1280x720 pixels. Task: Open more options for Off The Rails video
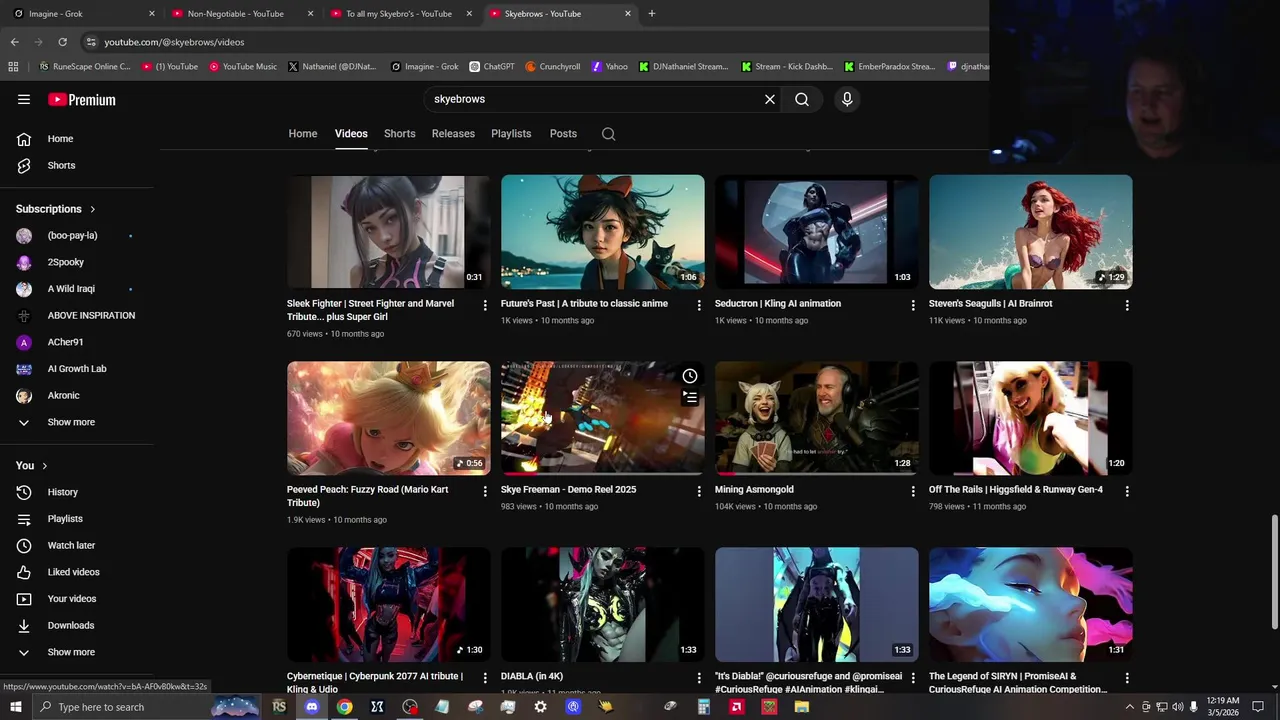[1127, 491]
